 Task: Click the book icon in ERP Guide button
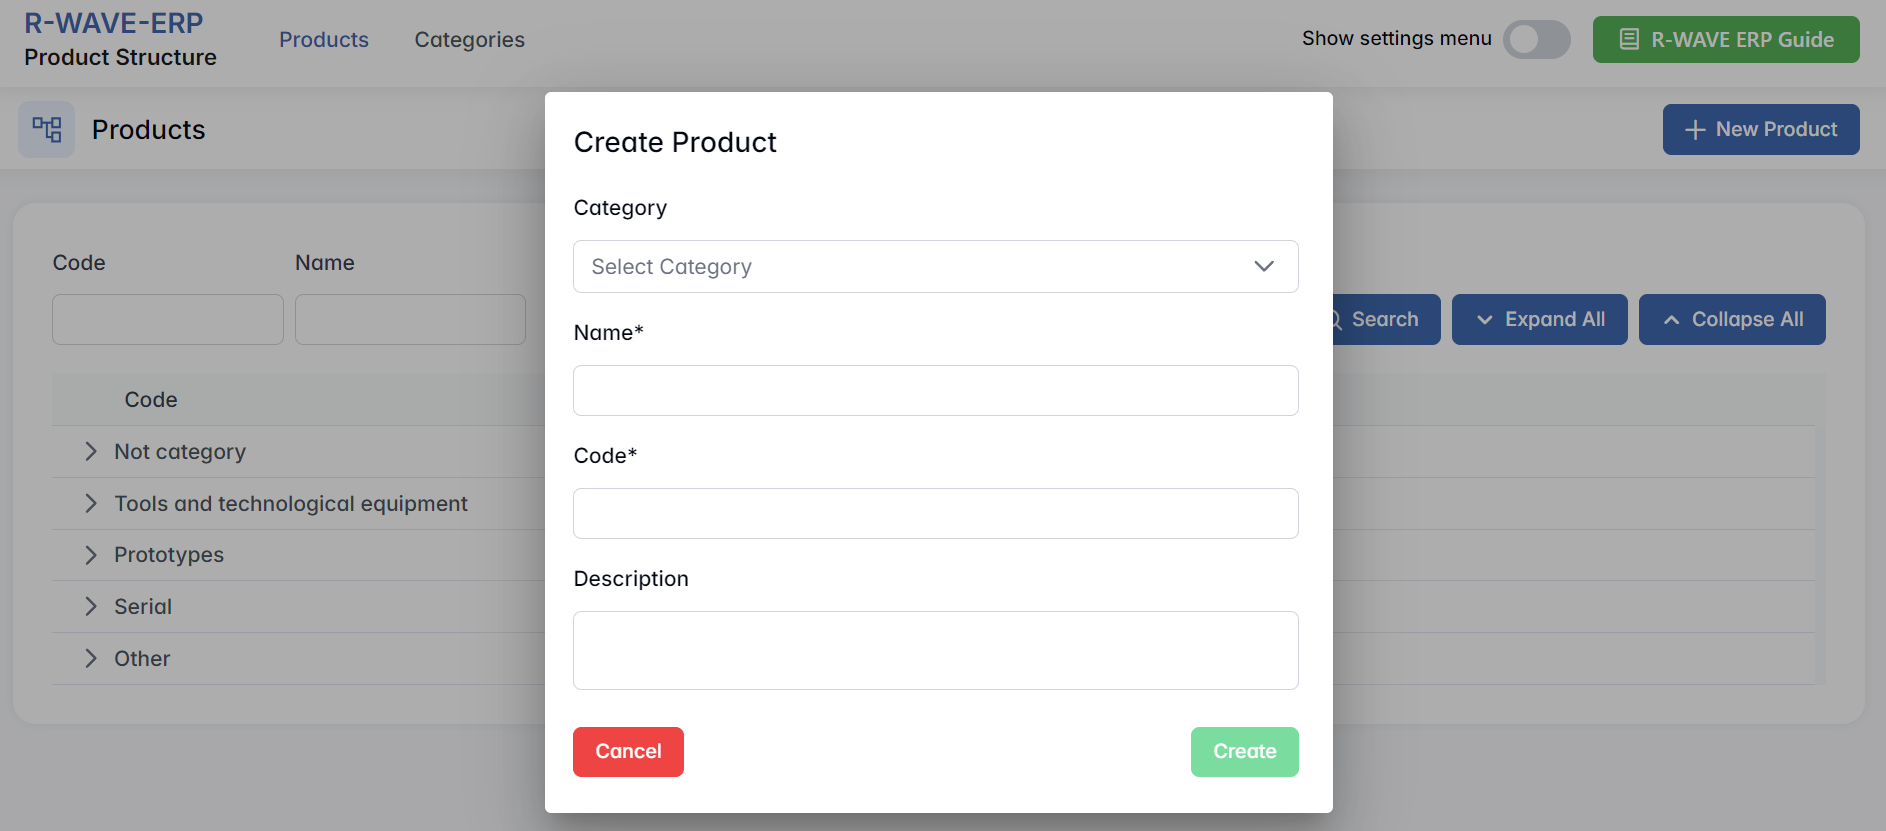(1629, 39)
